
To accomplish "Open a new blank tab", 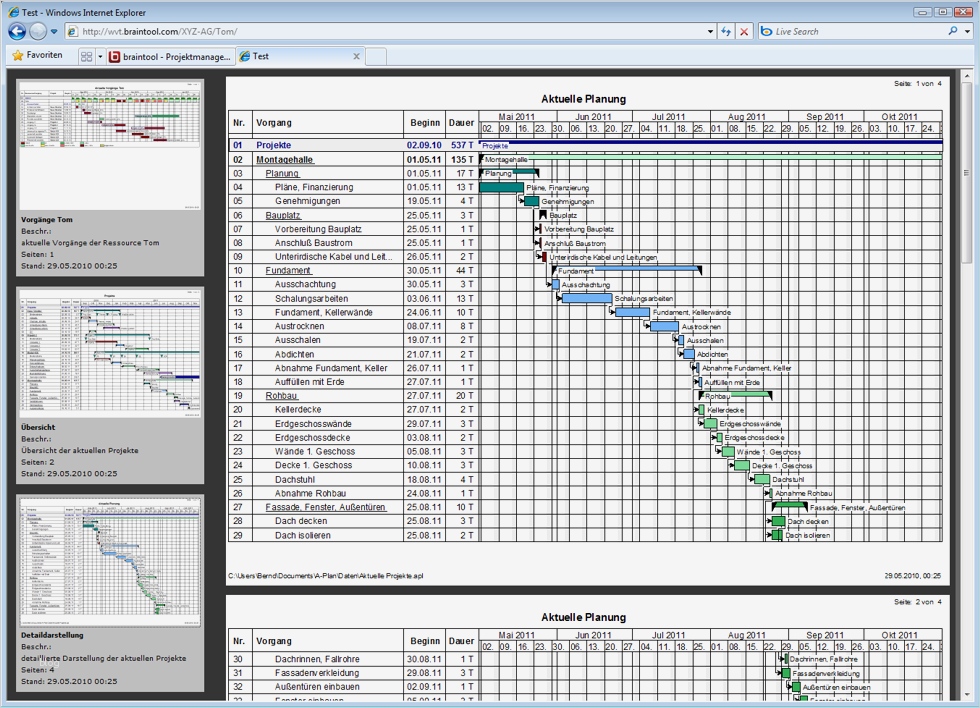I will 376,56.
